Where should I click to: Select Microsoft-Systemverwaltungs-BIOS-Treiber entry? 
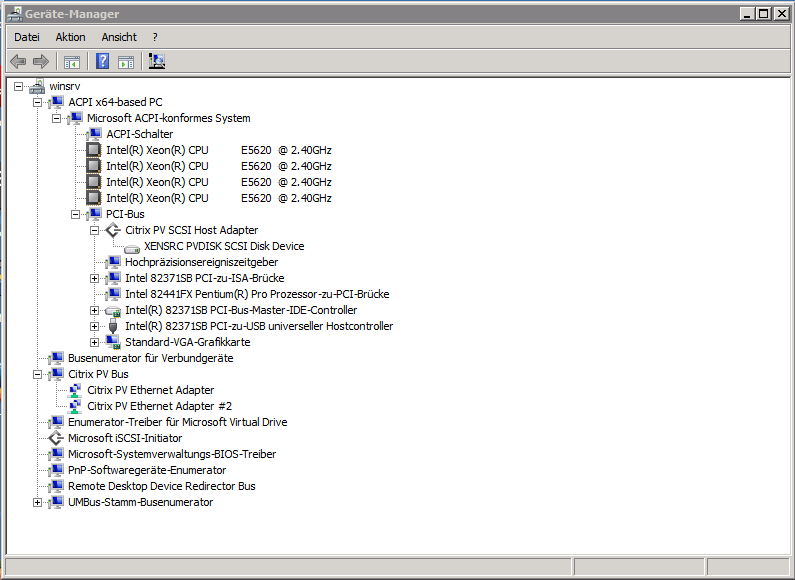pyautogui.click(x=172, y=454)
